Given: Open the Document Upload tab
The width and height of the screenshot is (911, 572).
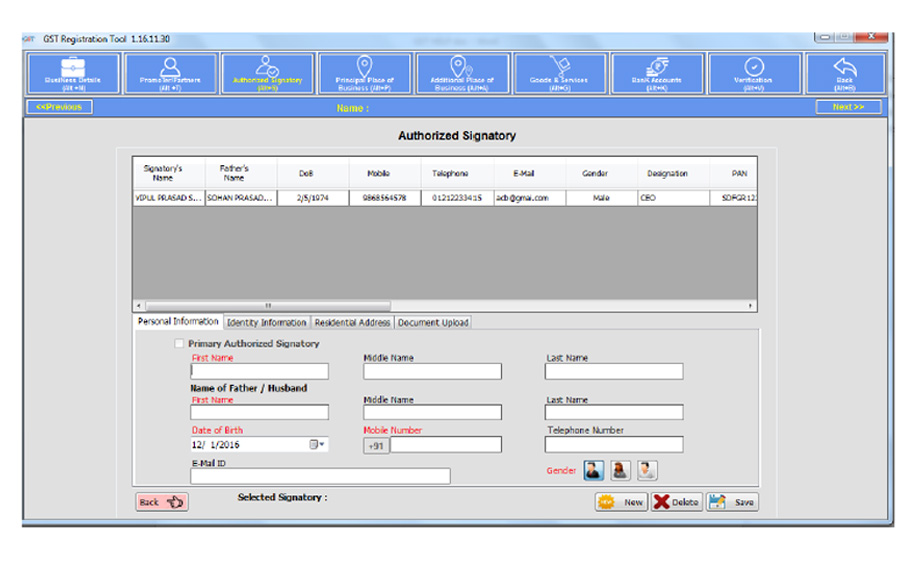Looking at the screenshot, I should (x=433, y=323).
